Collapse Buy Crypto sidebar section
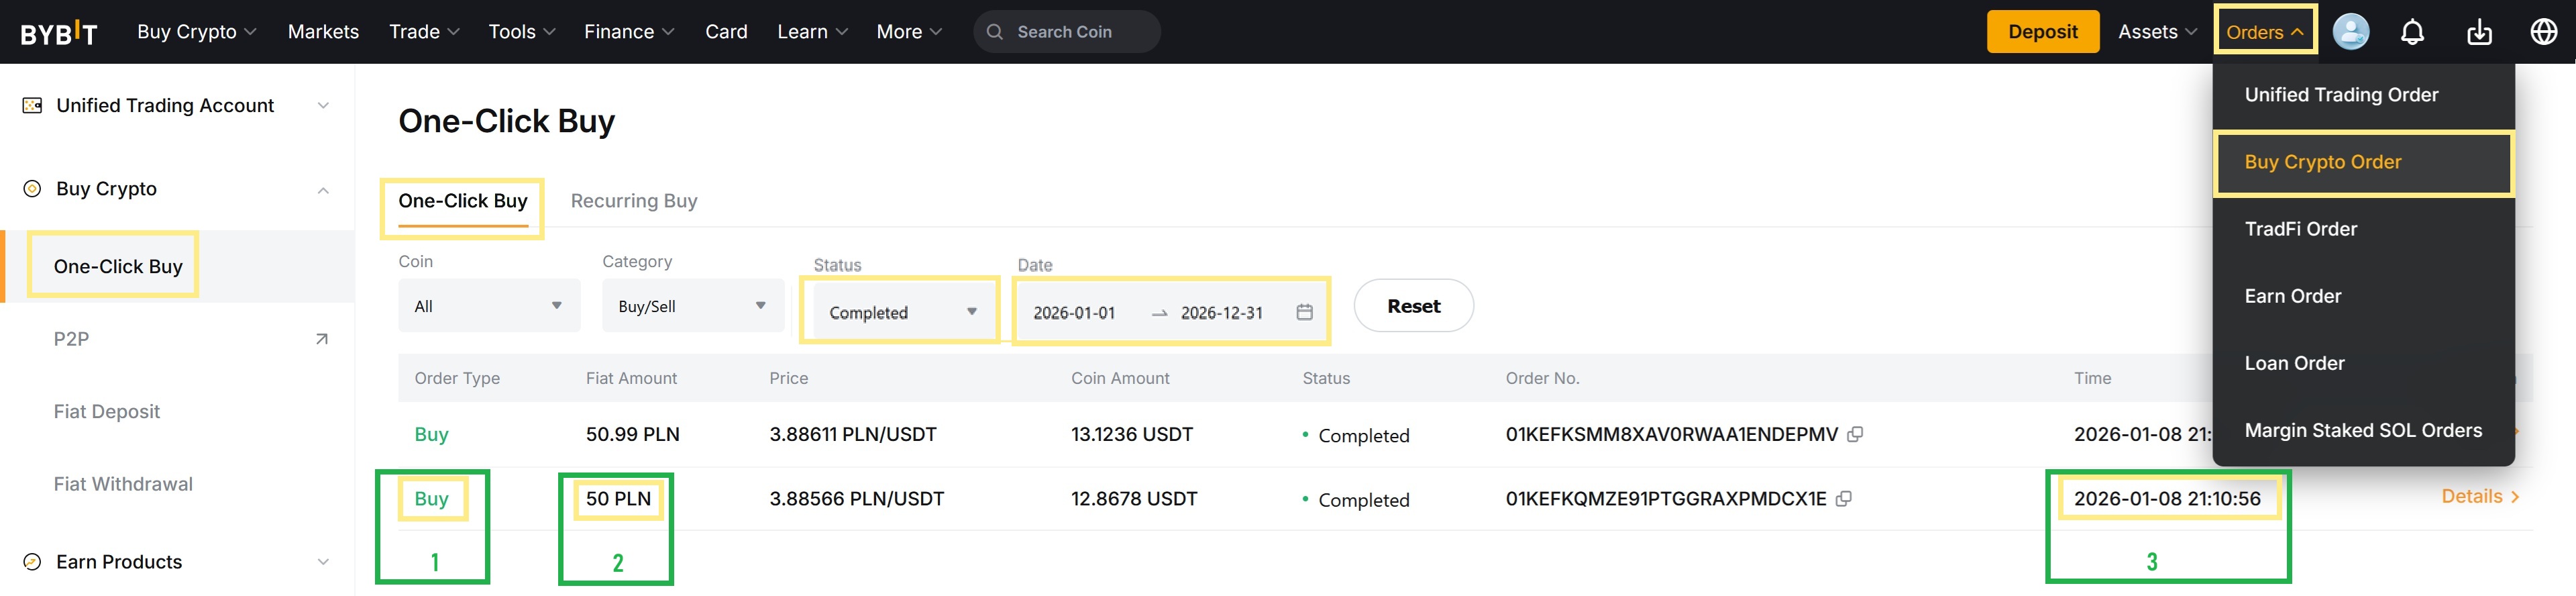2576x596 pixels. click(323, 190)
